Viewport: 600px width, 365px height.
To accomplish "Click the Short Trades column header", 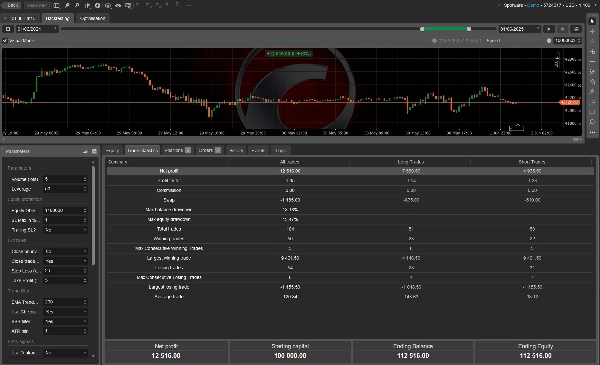I will point(532,162).
